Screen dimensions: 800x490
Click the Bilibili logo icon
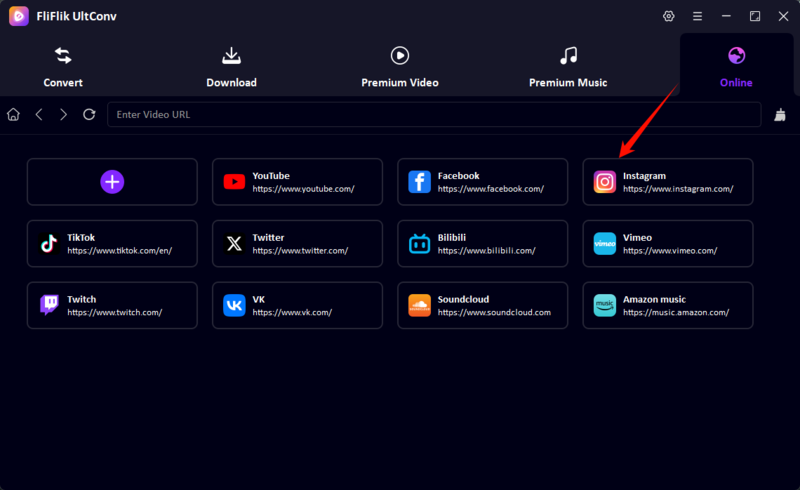click(419, 243)
